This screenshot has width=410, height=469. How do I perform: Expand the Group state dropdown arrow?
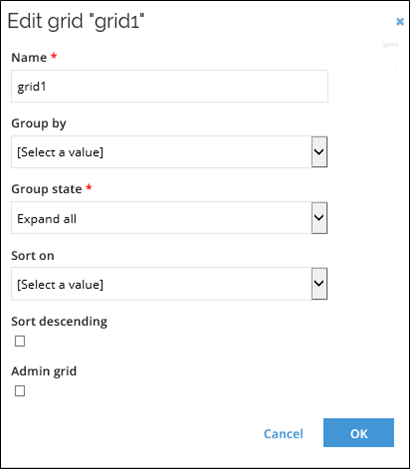click(319, 218)
